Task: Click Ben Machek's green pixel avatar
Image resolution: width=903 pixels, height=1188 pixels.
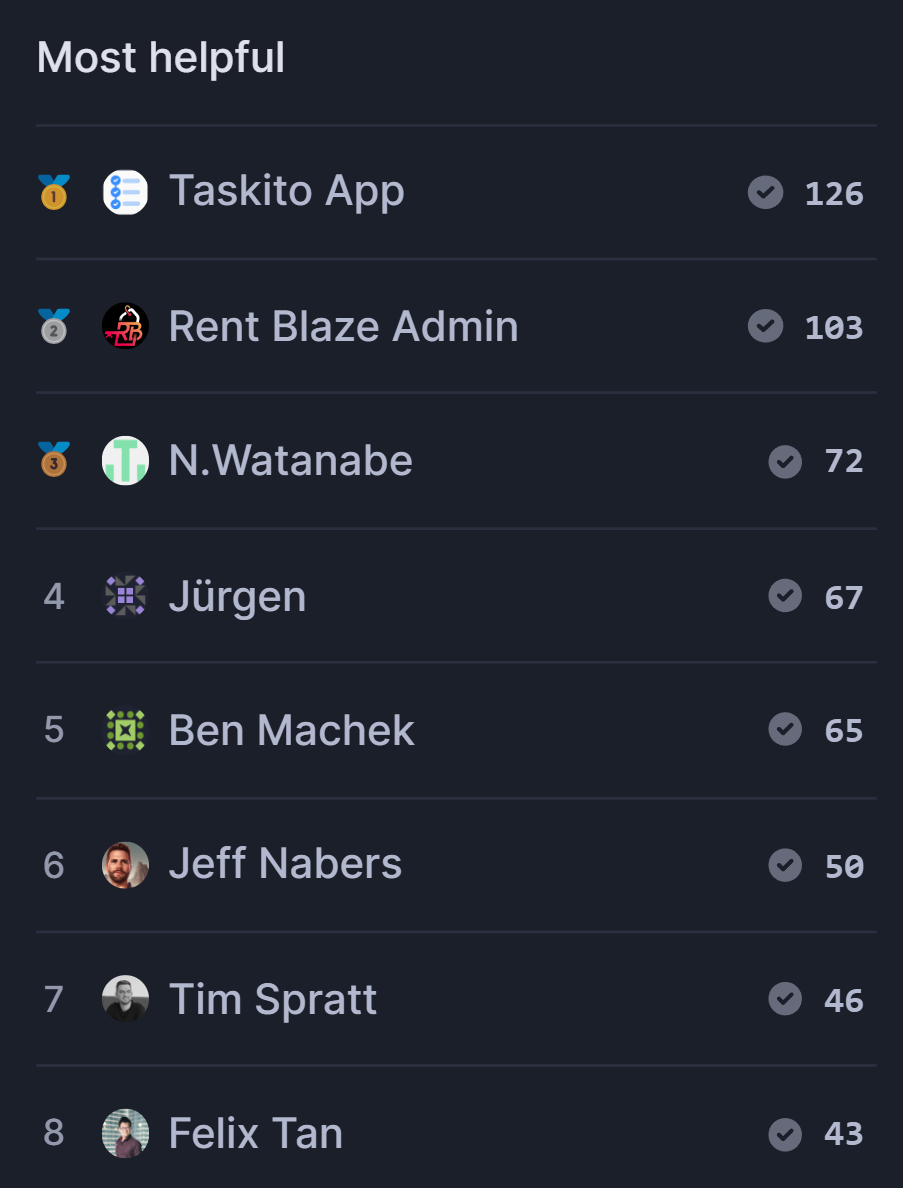Action: pyautogui.click(x=126, y=730)
